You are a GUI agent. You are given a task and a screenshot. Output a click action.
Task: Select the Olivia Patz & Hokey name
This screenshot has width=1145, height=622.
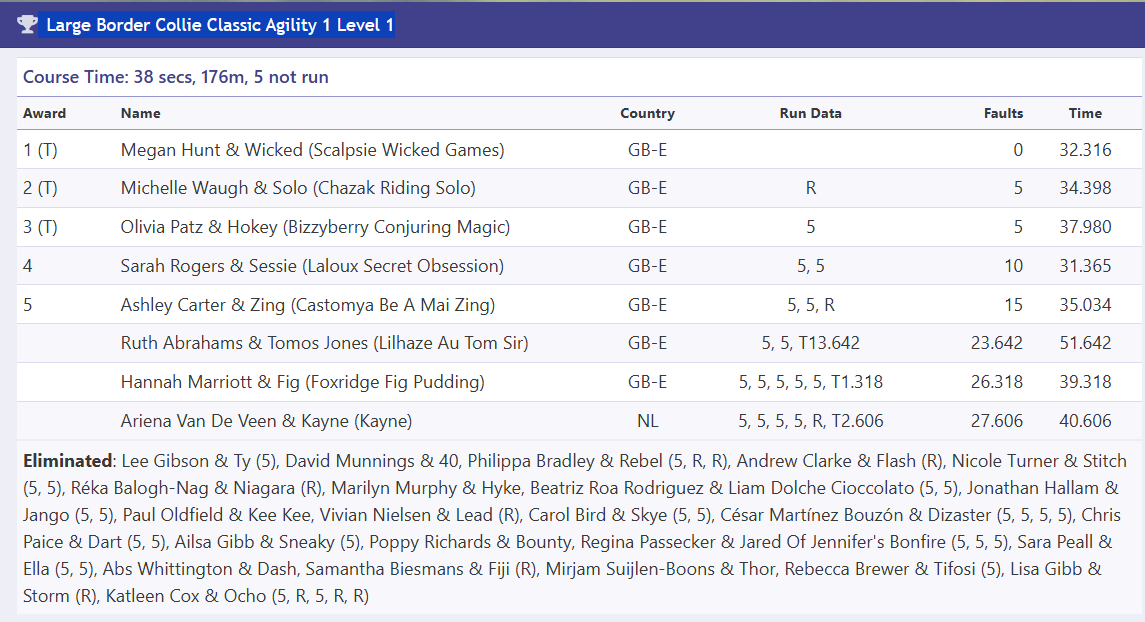[315, 227]
